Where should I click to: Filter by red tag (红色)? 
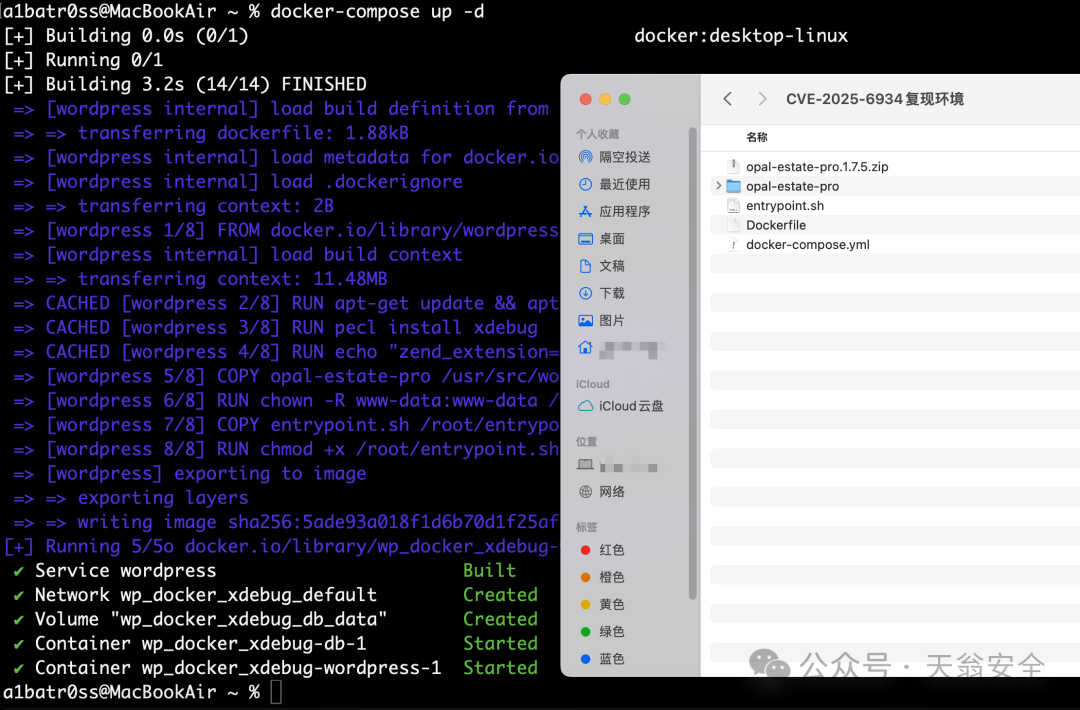602,550
